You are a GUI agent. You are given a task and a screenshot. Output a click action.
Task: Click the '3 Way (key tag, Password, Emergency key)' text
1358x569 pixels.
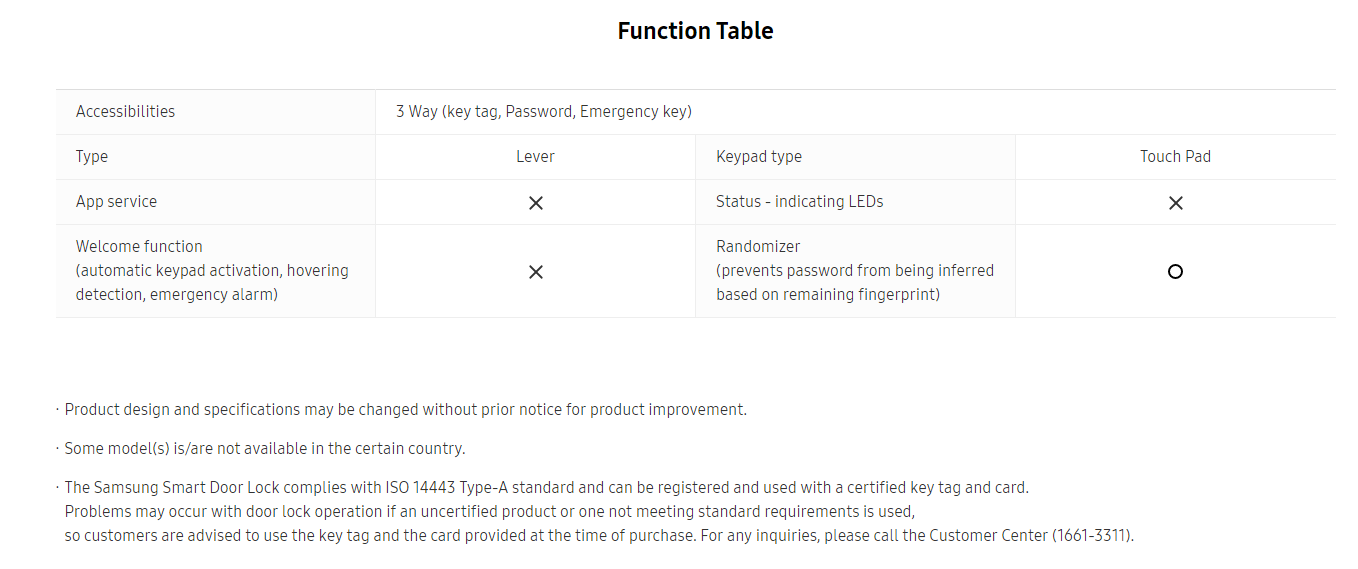click(x=543, y=112)
